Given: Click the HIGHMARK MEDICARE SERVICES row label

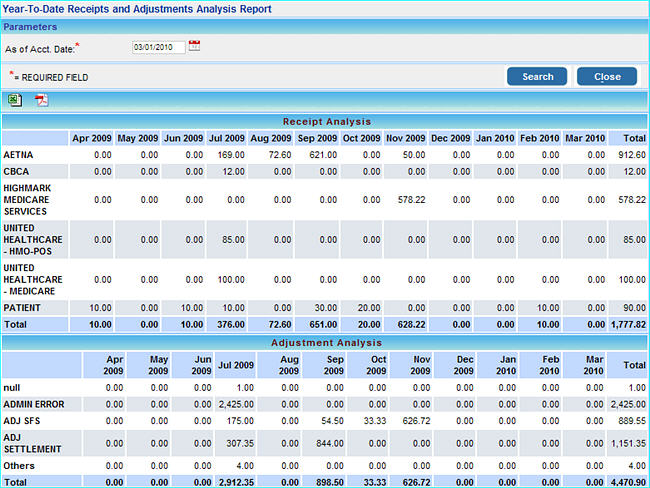Looking at the screenshot, I should [x=28, y=199].
